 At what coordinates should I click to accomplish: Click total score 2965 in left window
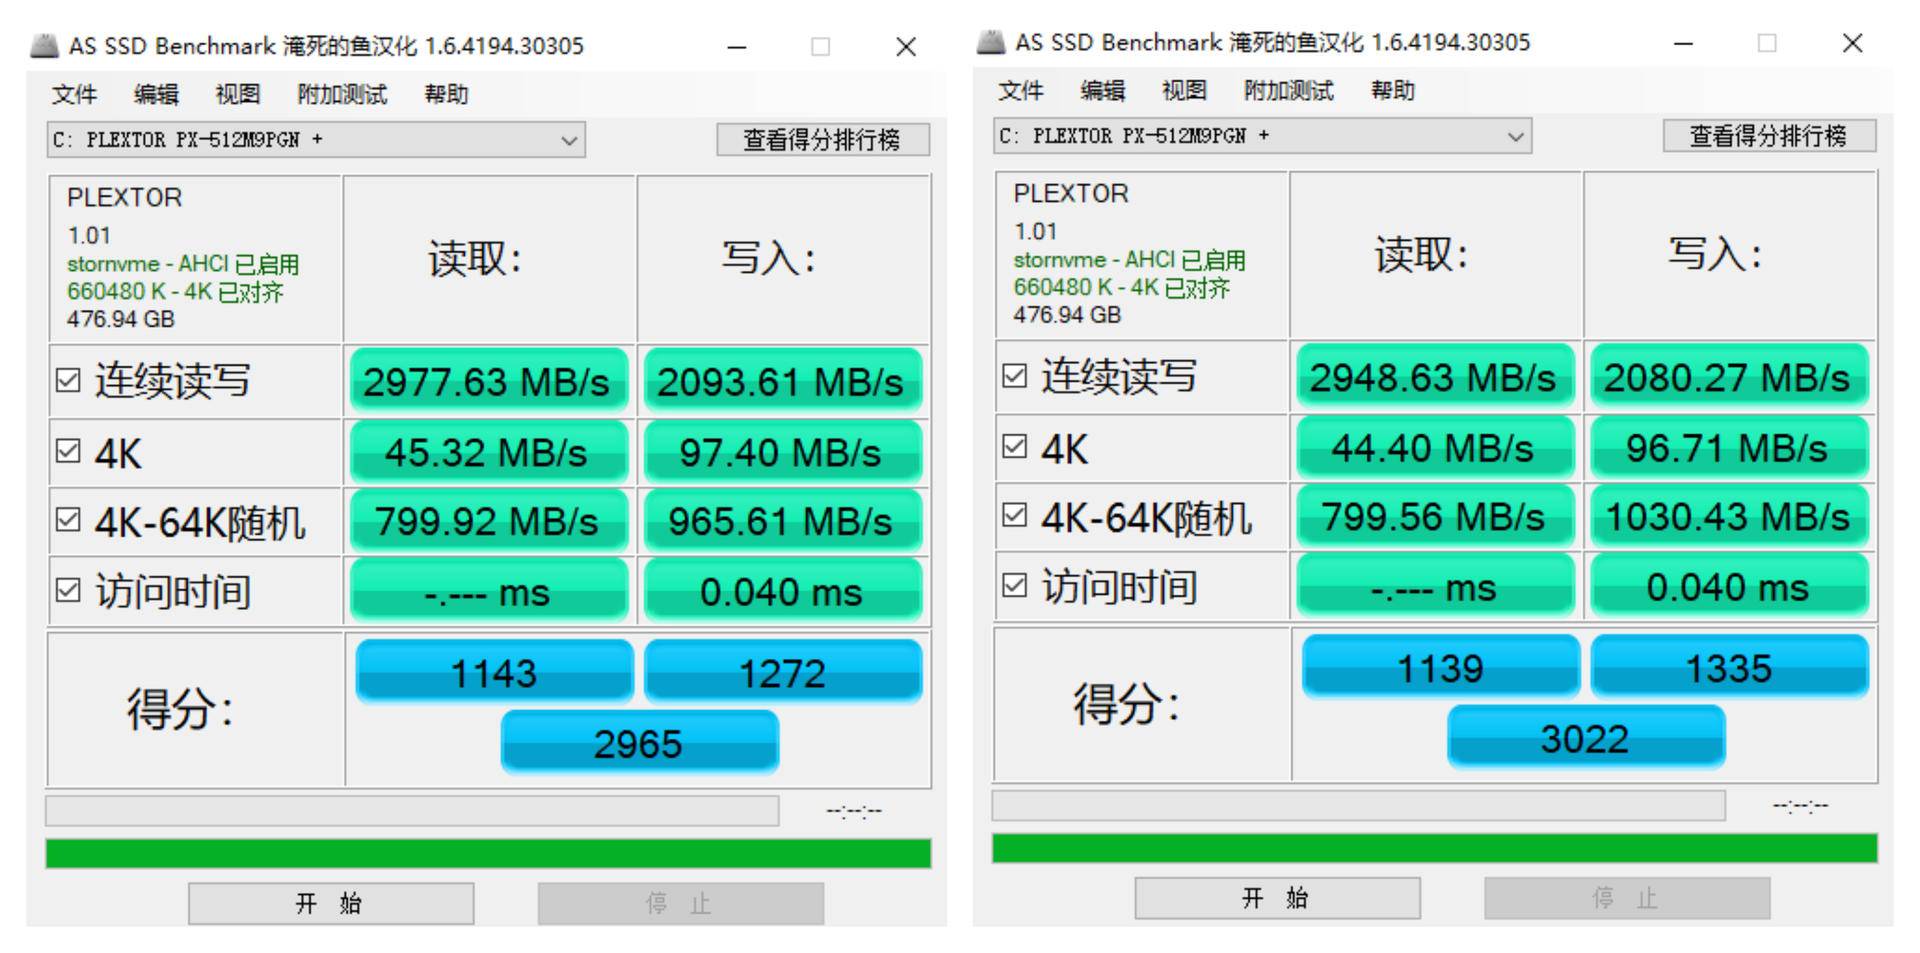(x=639, y=743)
